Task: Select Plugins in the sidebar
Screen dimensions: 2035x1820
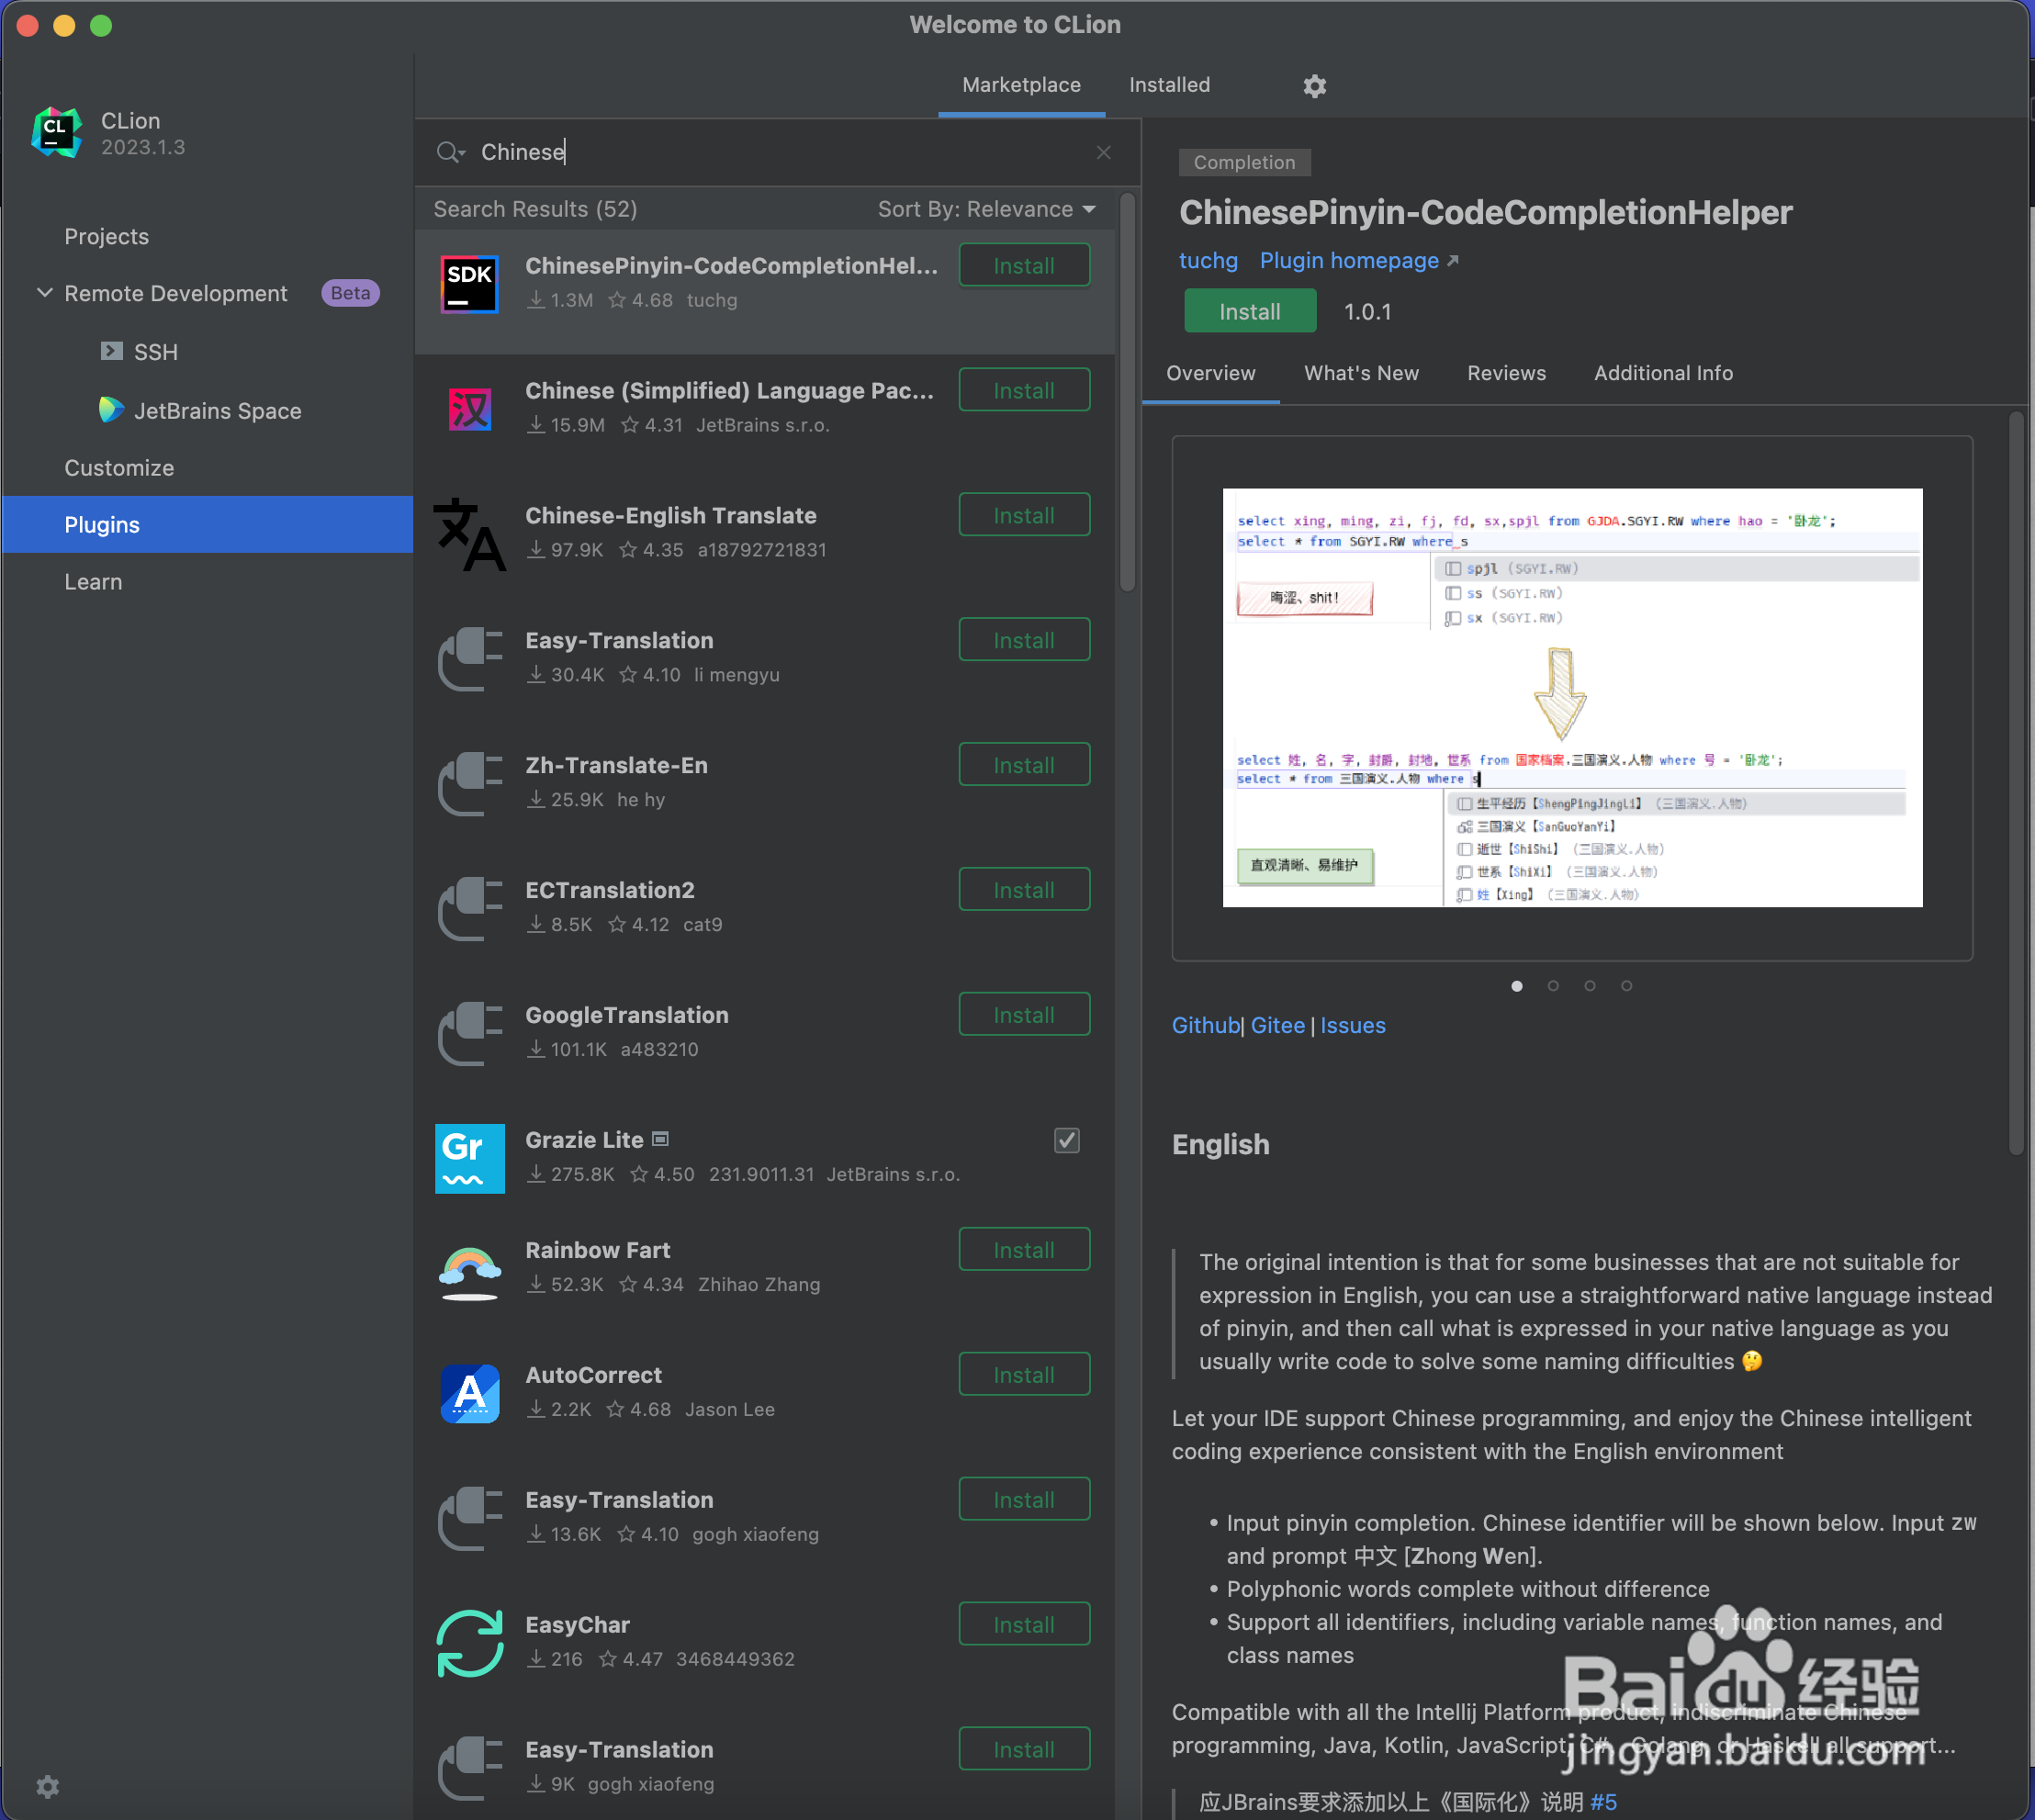Action: point(207,525)
